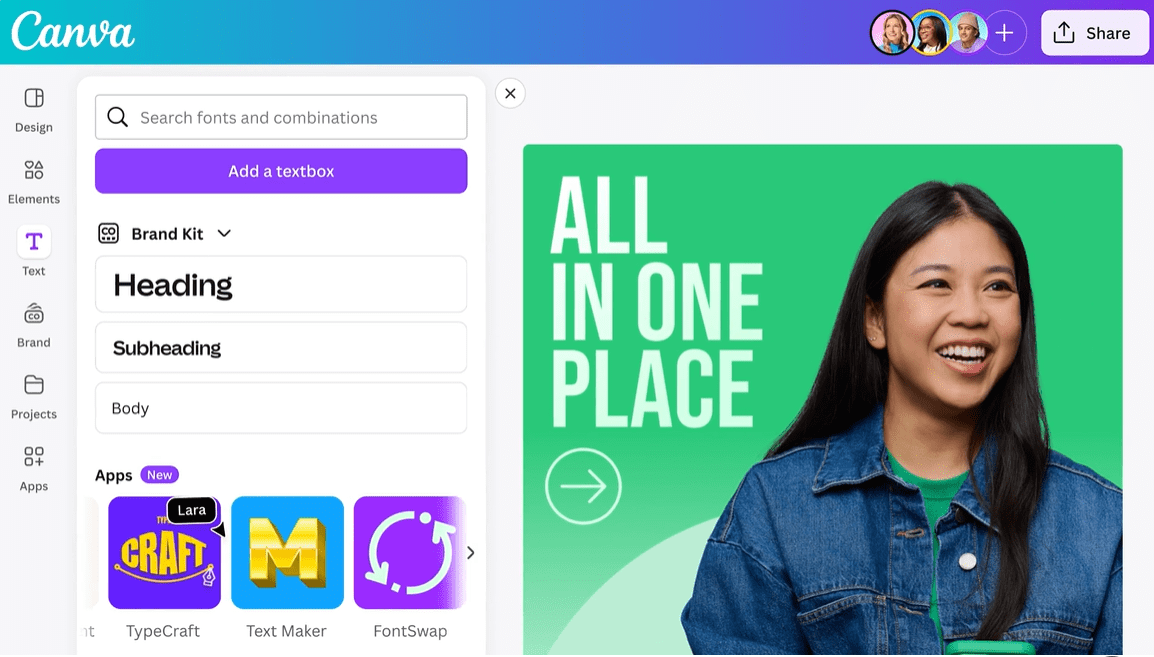Open the Apps sidebar panel
This screenshot has width=1154, height=657.
click(34, 469)
